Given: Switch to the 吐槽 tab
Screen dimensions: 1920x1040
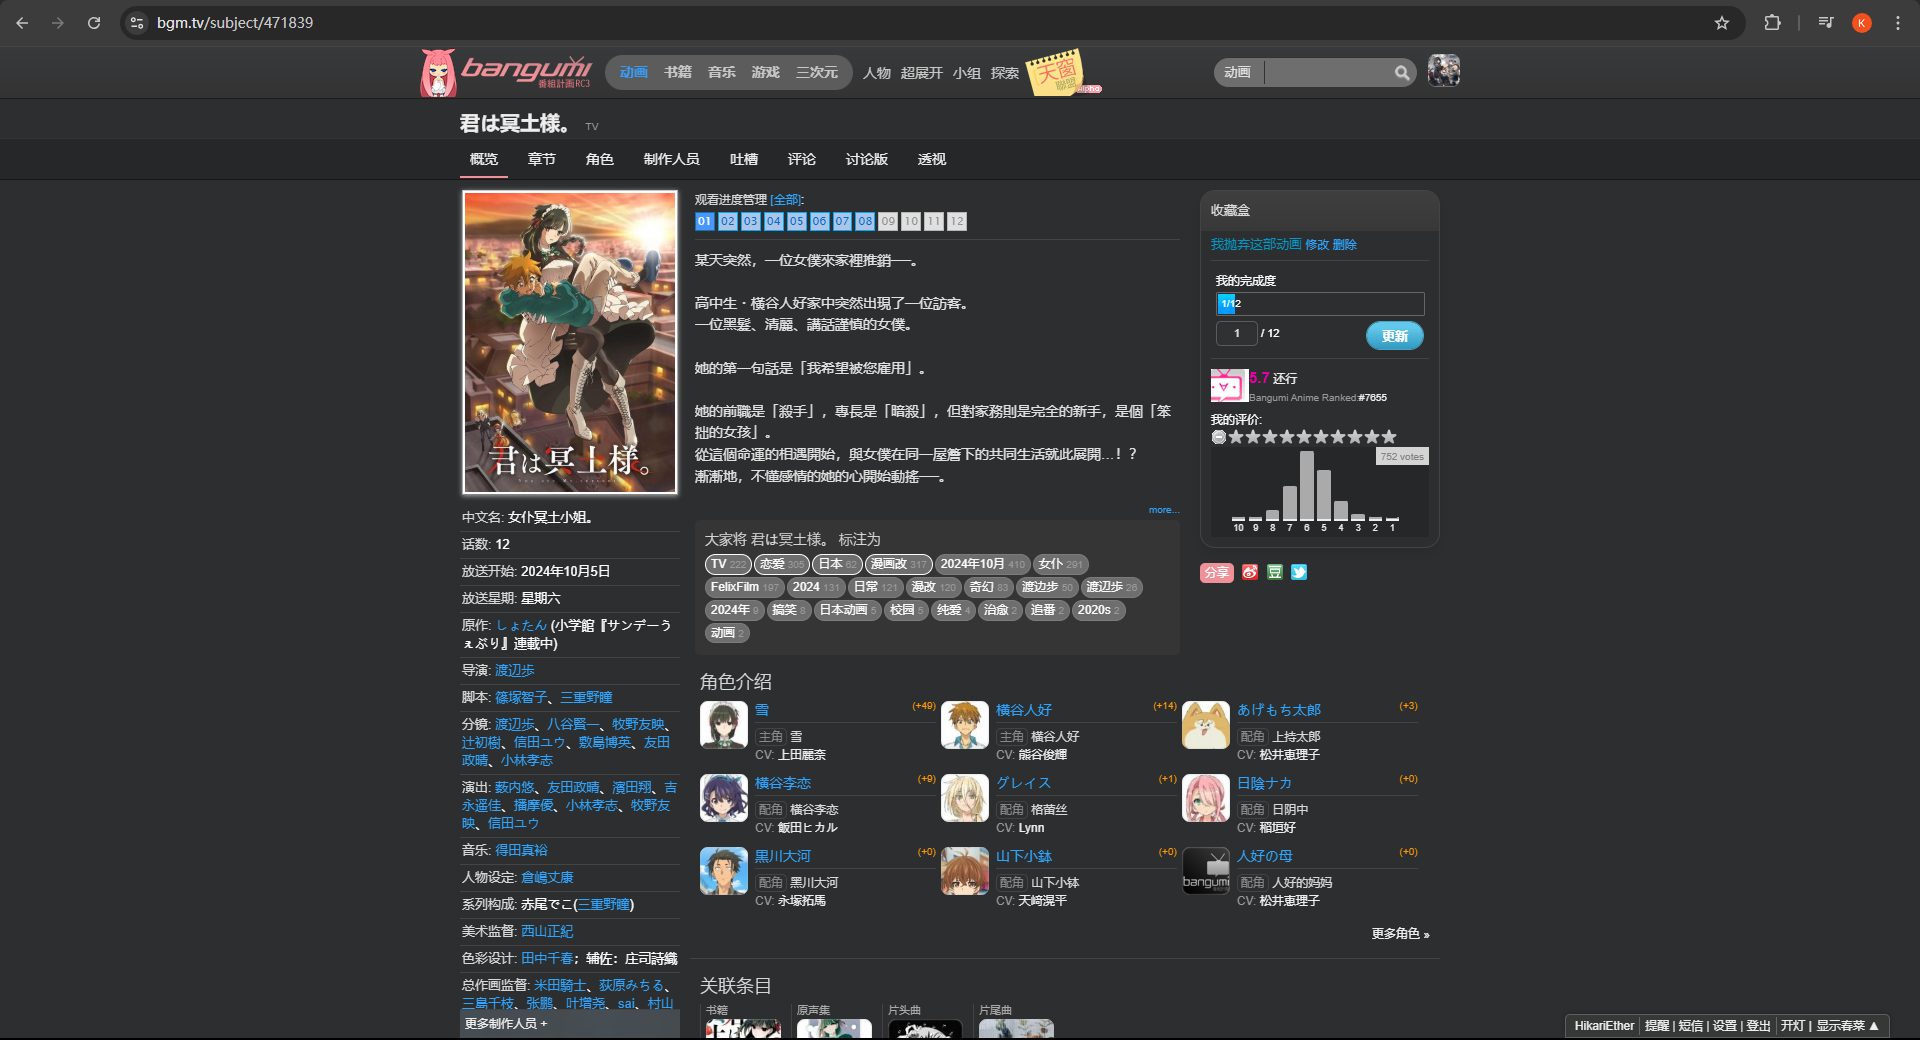Looking at the screenshot, I should point(744,159).
